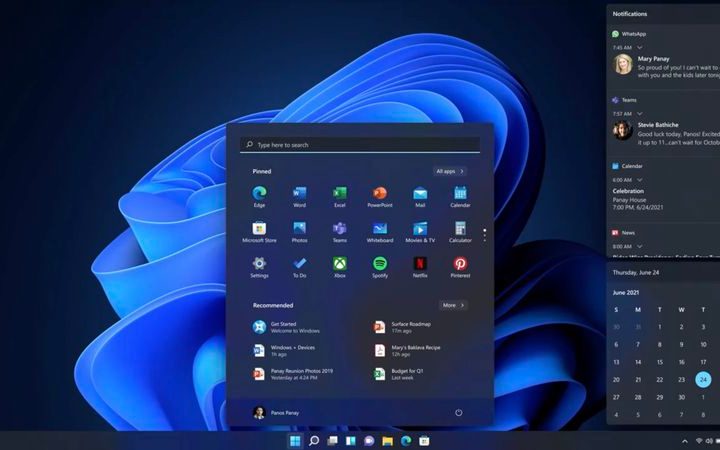The image size is (720, 450).
Task: Open the Mail app icon
Action: point(420,197)
